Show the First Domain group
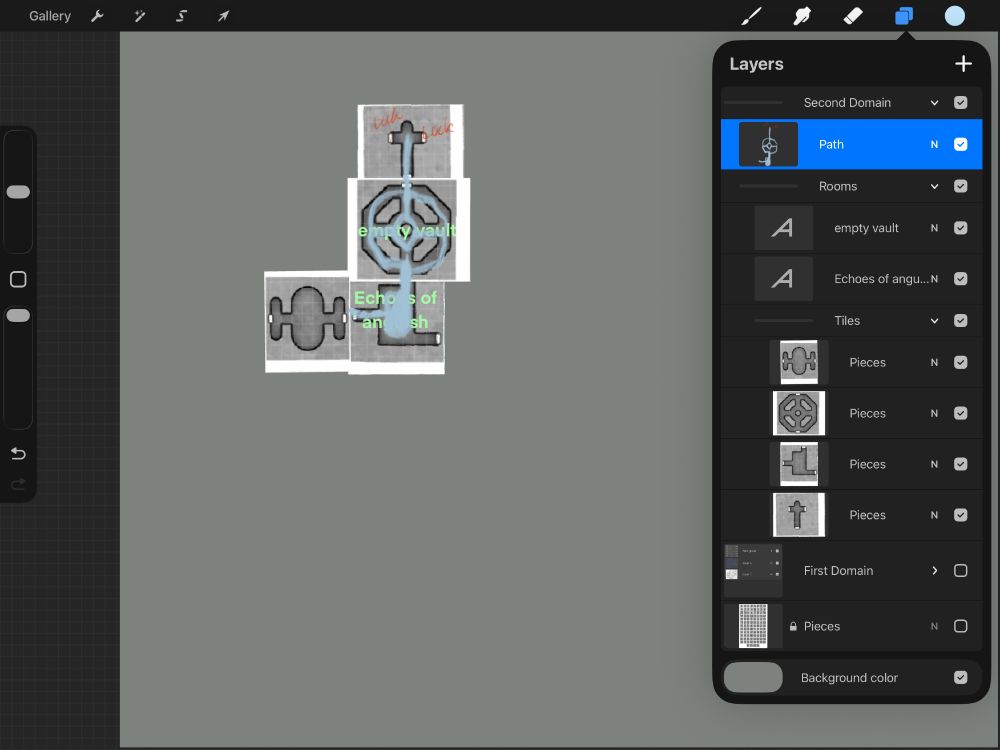The height and width of the screenshot is (750, 1000). pos(960,571)
